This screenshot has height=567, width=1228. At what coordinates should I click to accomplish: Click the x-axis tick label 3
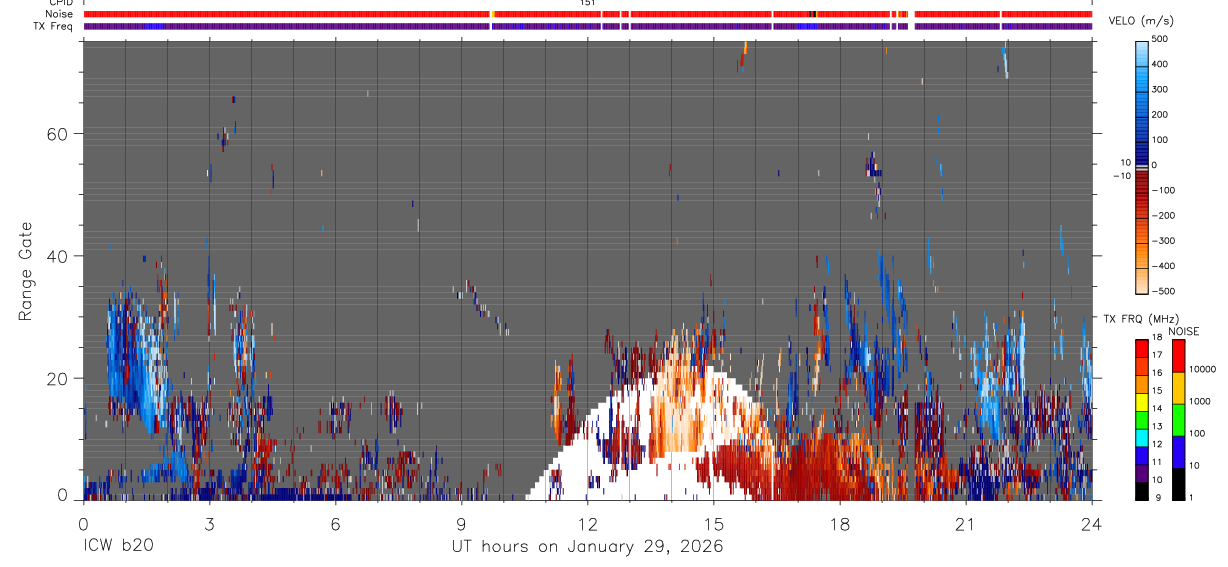209,523
